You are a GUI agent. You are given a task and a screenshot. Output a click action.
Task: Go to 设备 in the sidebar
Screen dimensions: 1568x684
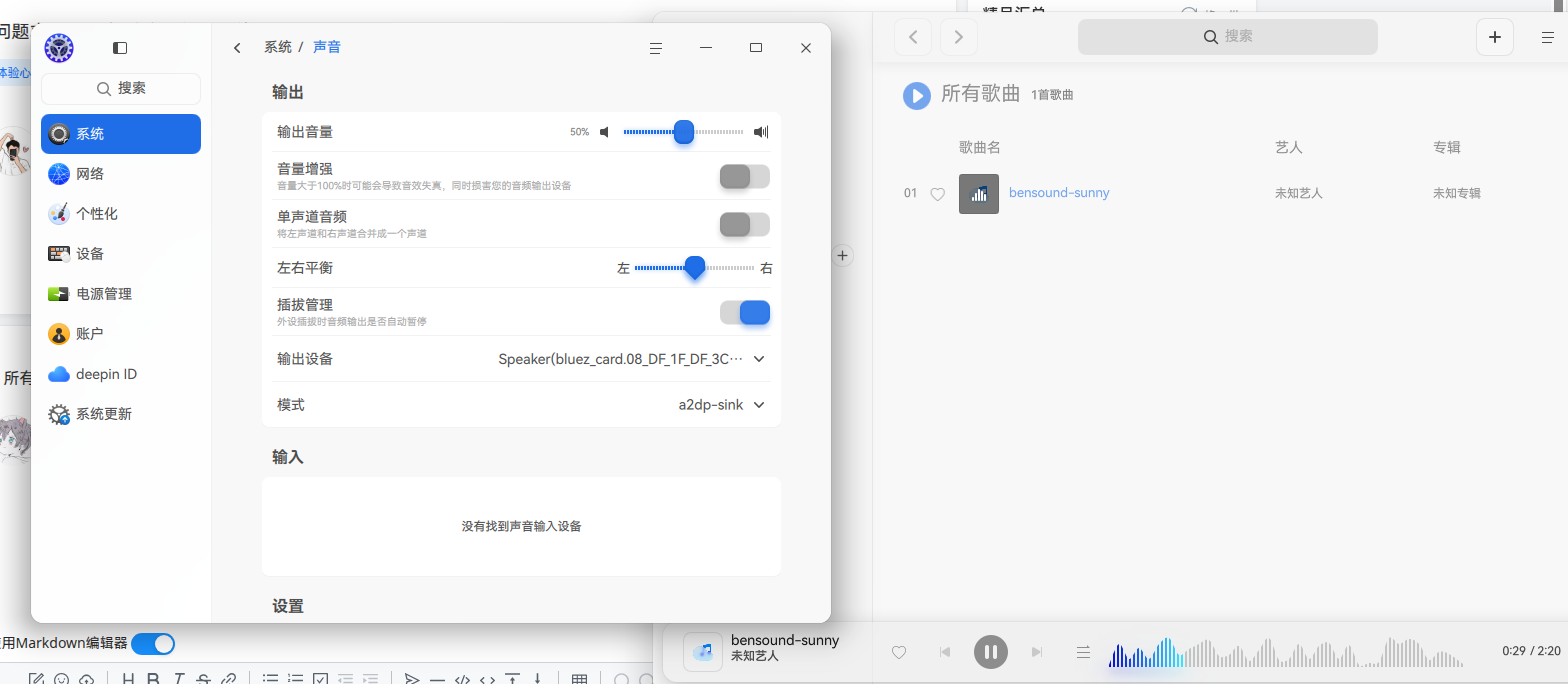tap(121, 254)
